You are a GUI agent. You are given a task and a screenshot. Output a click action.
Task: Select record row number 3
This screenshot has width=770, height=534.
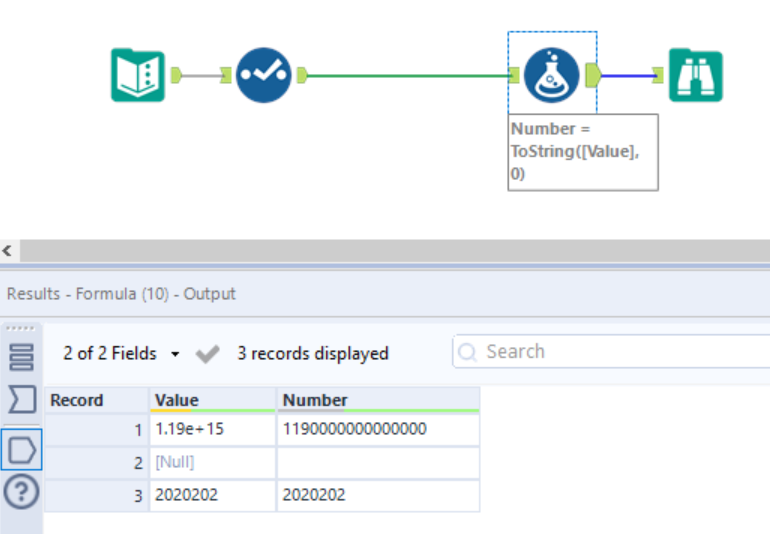96,495
